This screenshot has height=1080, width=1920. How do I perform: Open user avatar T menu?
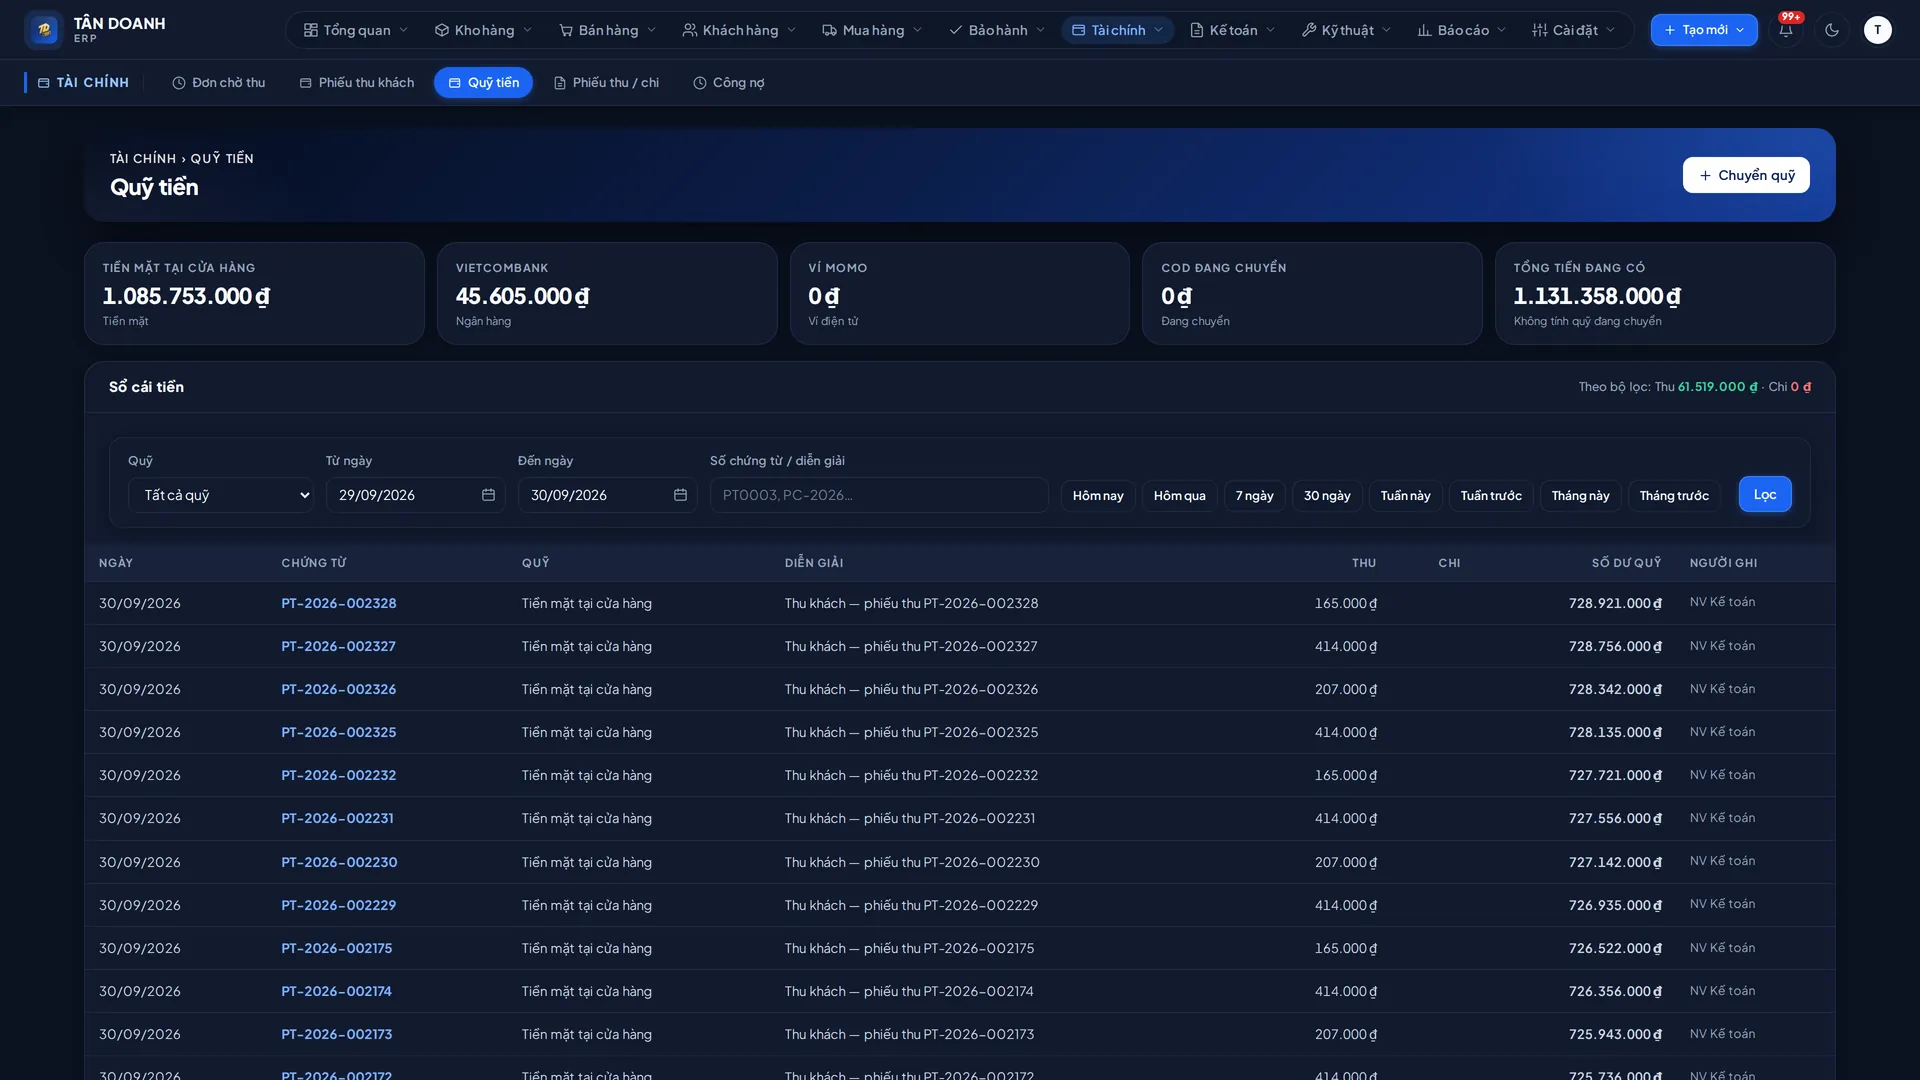[1877, 30]
